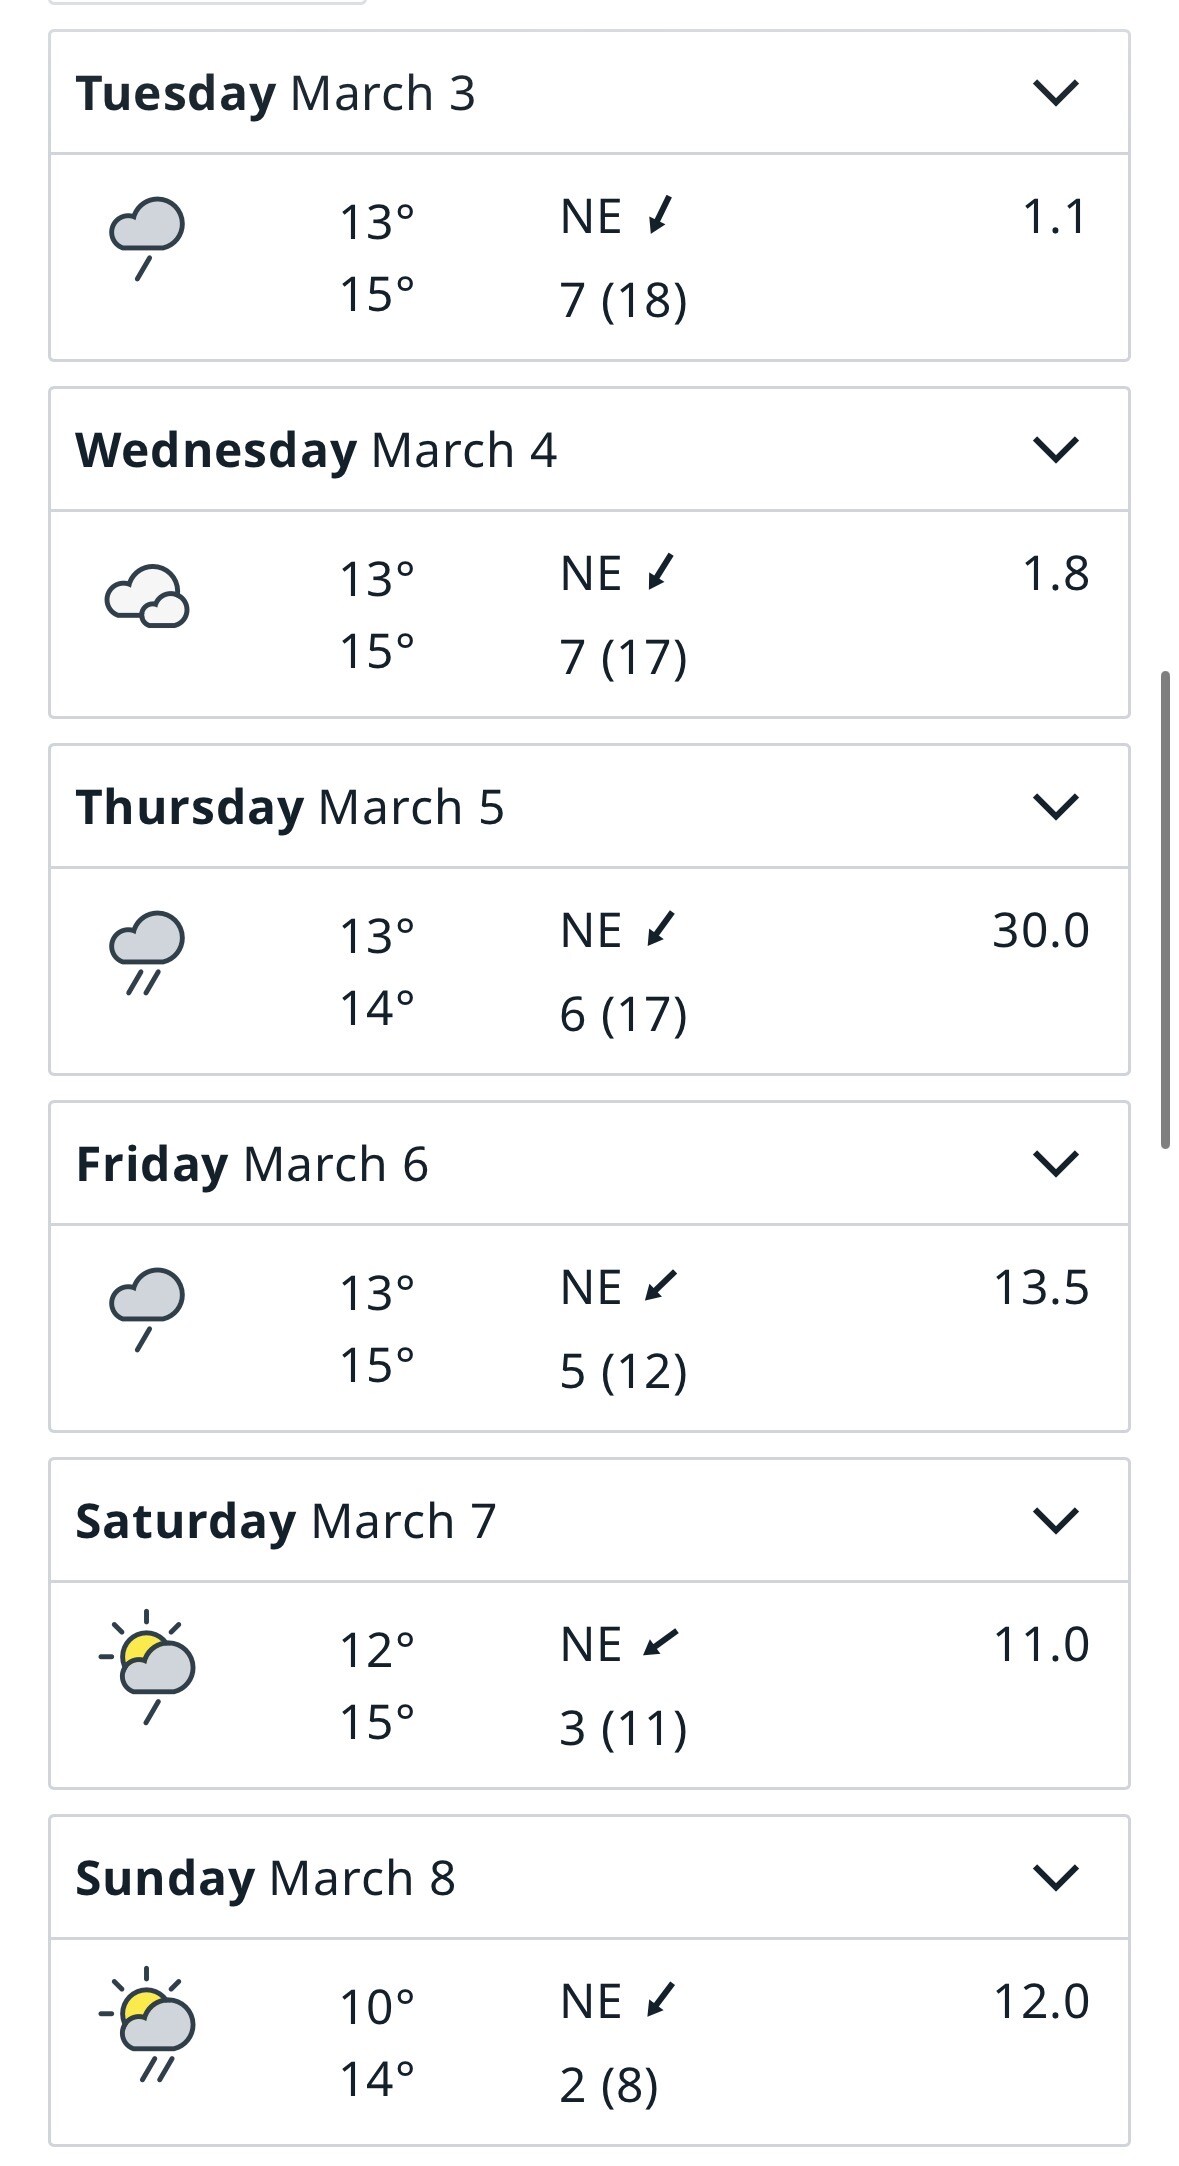Open the Thursday March 5 header
The height and width of the screenshot is (2166, 1179).
[x=290, y=807]
